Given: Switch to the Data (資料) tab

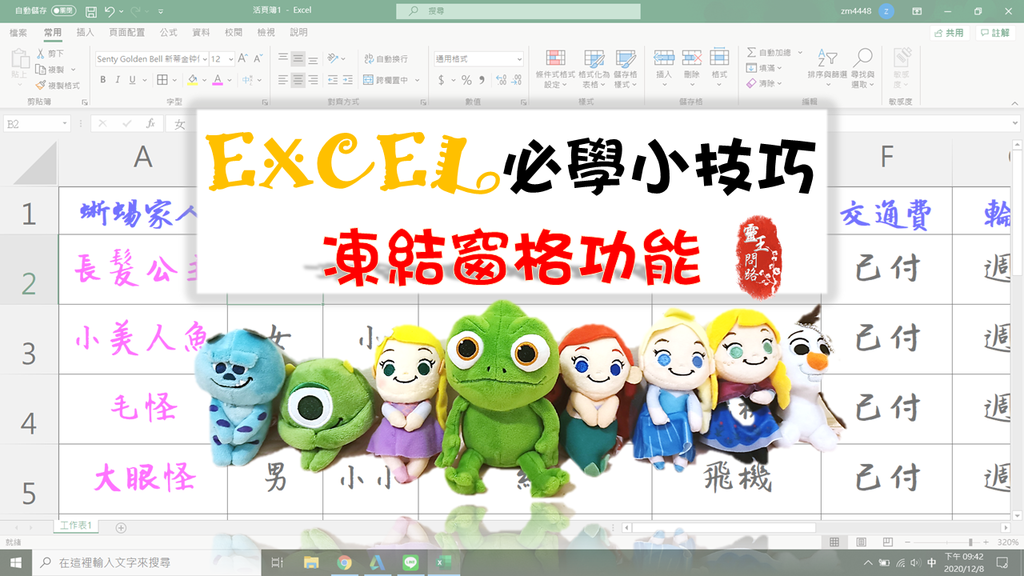Looking at the screenshot, I should [x=201, y=33].
